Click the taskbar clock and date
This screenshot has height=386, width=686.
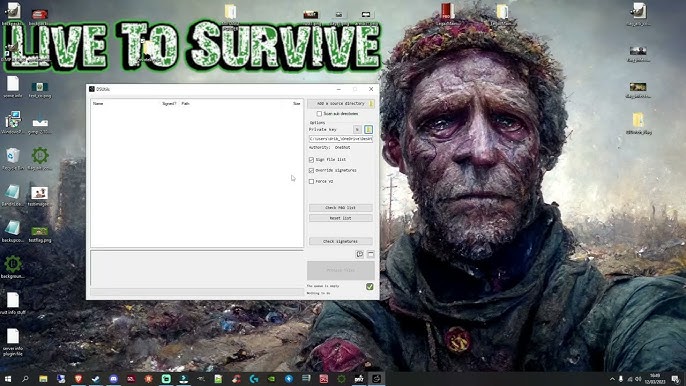coord(655,379)
